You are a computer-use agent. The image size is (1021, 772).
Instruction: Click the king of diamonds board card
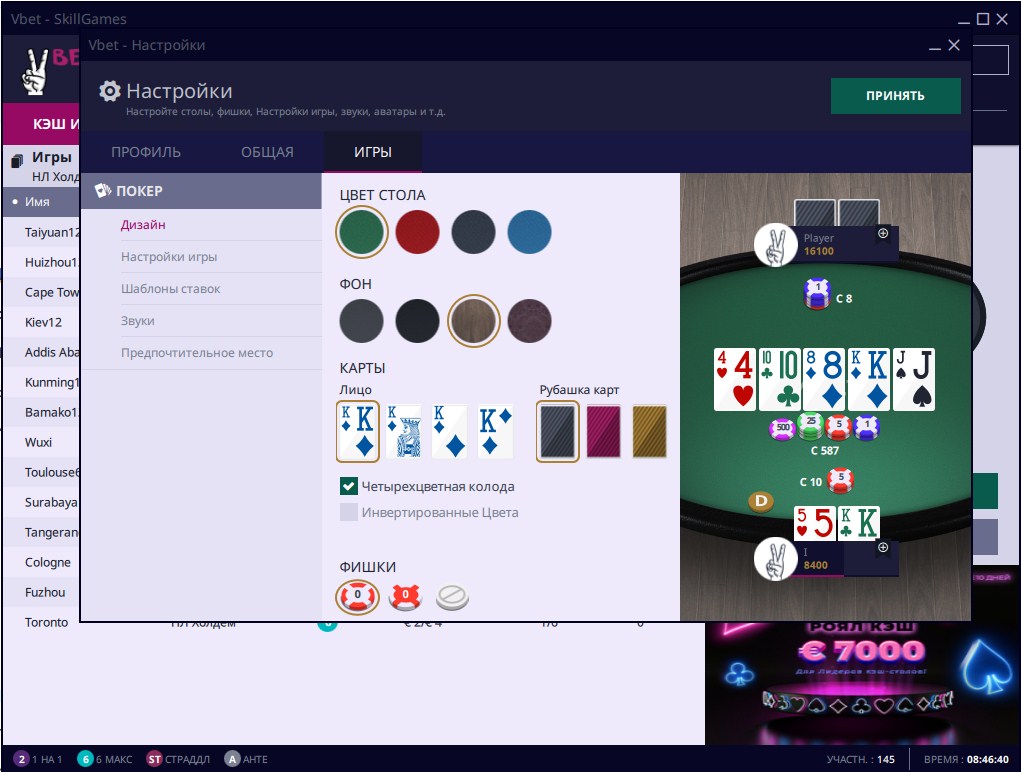click(x=869, y=379)
